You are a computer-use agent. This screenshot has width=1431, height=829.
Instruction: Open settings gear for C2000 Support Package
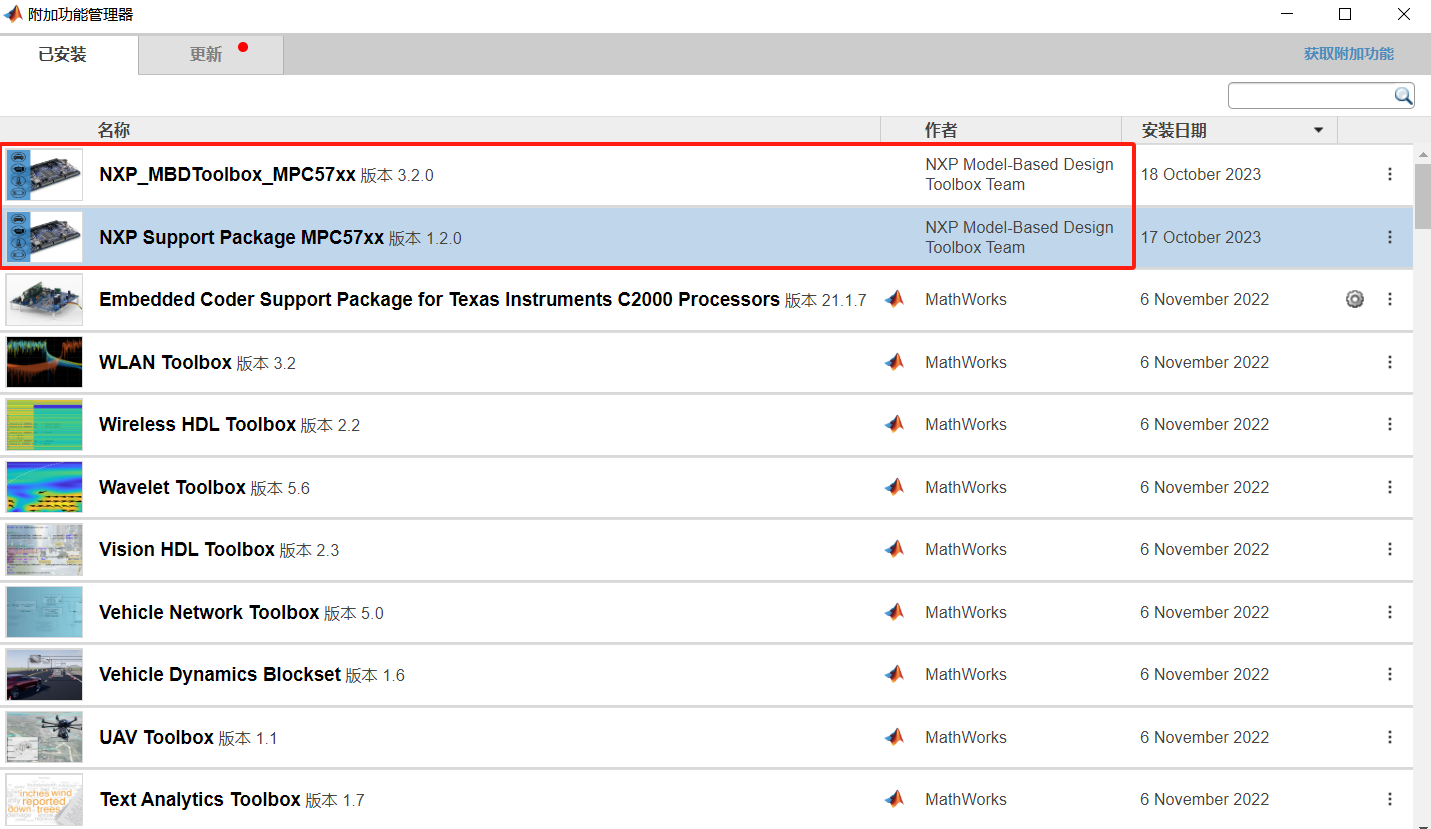(x=1355, y=299)
